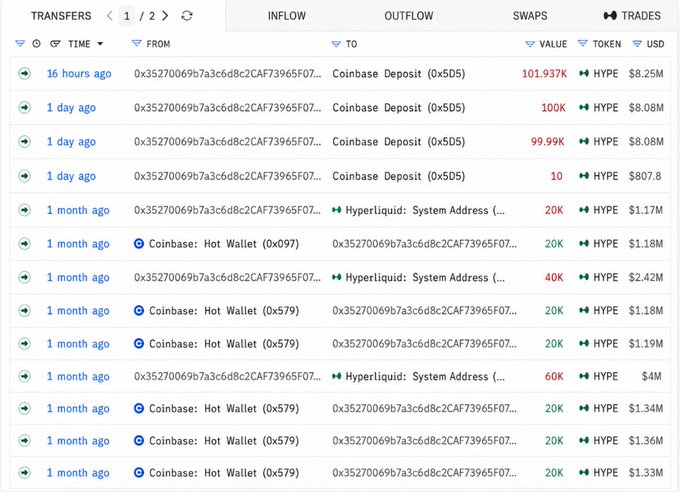Toggle the clock time-format icon
The image size is (680, 493).
[x=36, y=43]
